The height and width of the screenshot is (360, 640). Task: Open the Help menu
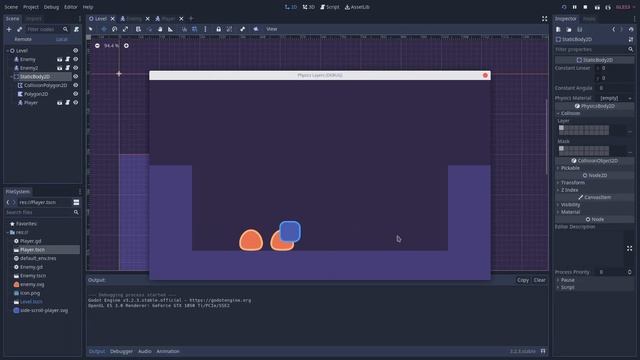coord(88,7)
